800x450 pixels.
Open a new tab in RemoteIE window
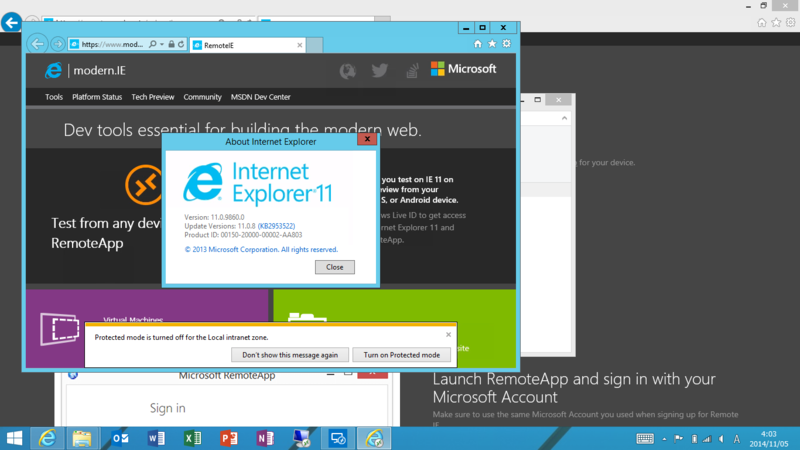tap(314, 45)
